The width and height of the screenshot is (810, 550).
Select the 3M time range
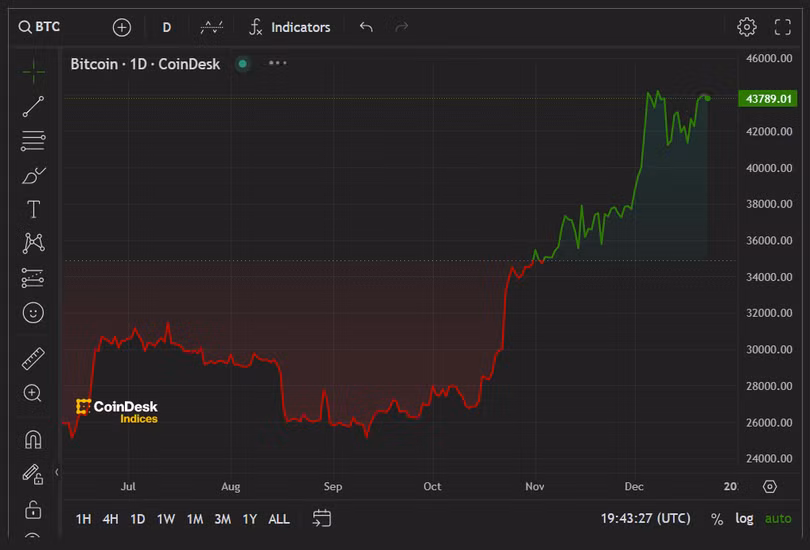click(223, 519)
